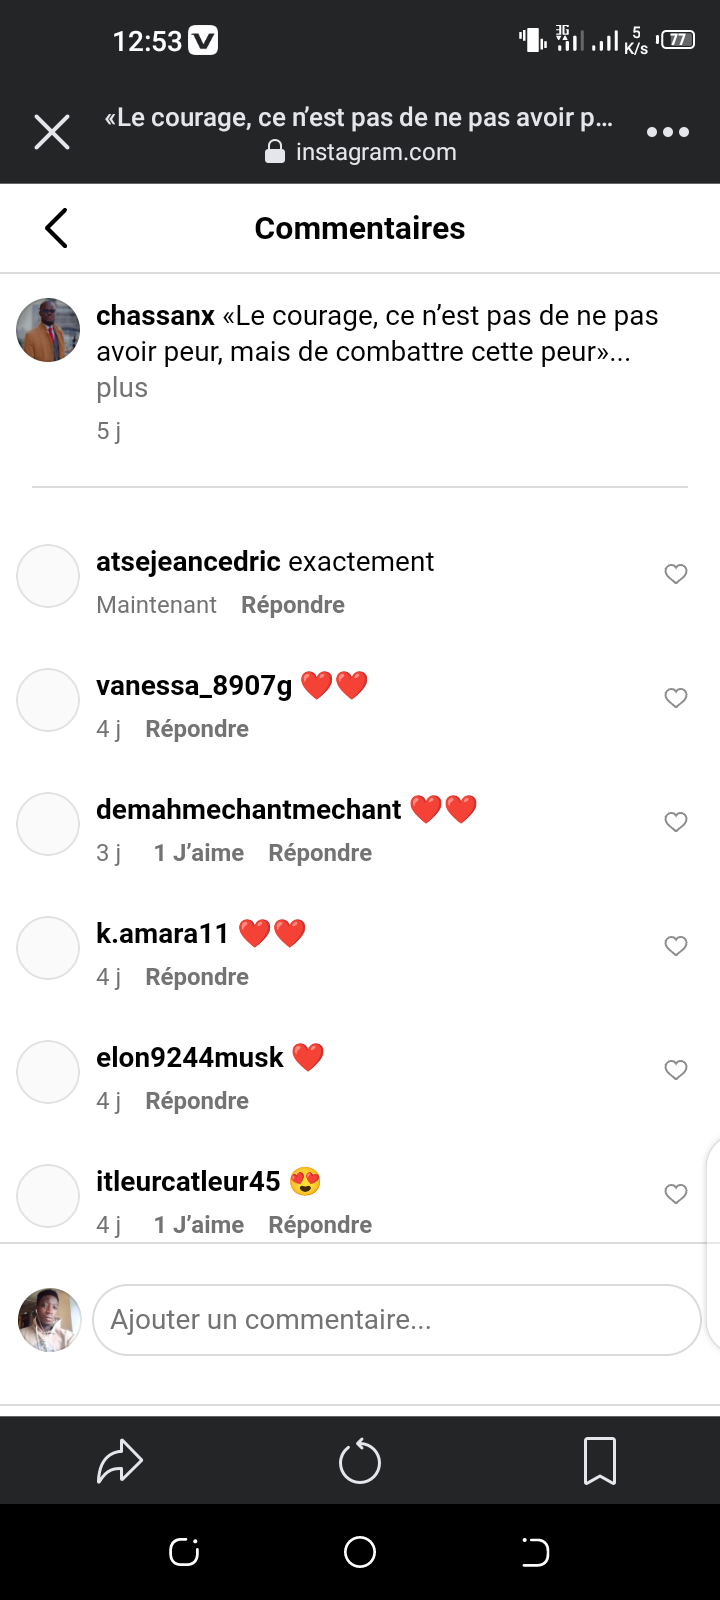Tap the heart on k.amara11's comment
The width and height of the screenshot is (720, 1600).
pyautogui.click(x=676, y=946)
